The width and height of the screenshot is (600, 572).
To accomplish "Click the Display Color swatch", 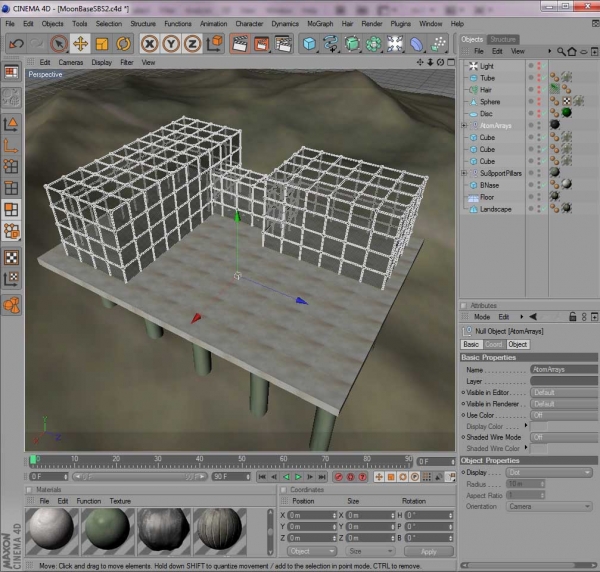I will coord(539,426).
